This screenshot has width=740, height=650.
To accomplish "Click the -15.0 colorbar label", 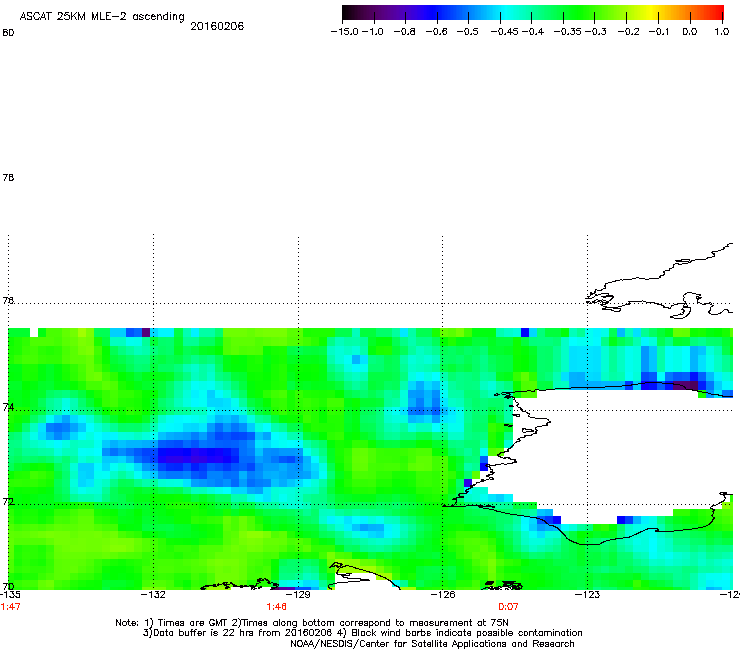I will (345, 32).
